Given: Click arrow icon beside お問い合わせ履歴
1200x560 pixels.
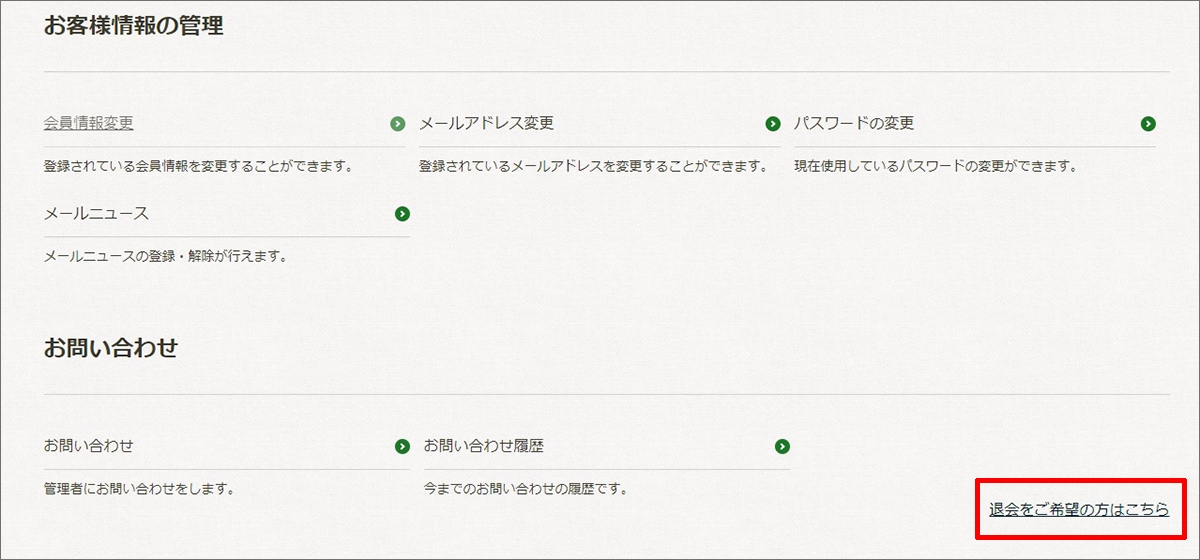Looking at the screenshot, I should (x=782, y=446).
